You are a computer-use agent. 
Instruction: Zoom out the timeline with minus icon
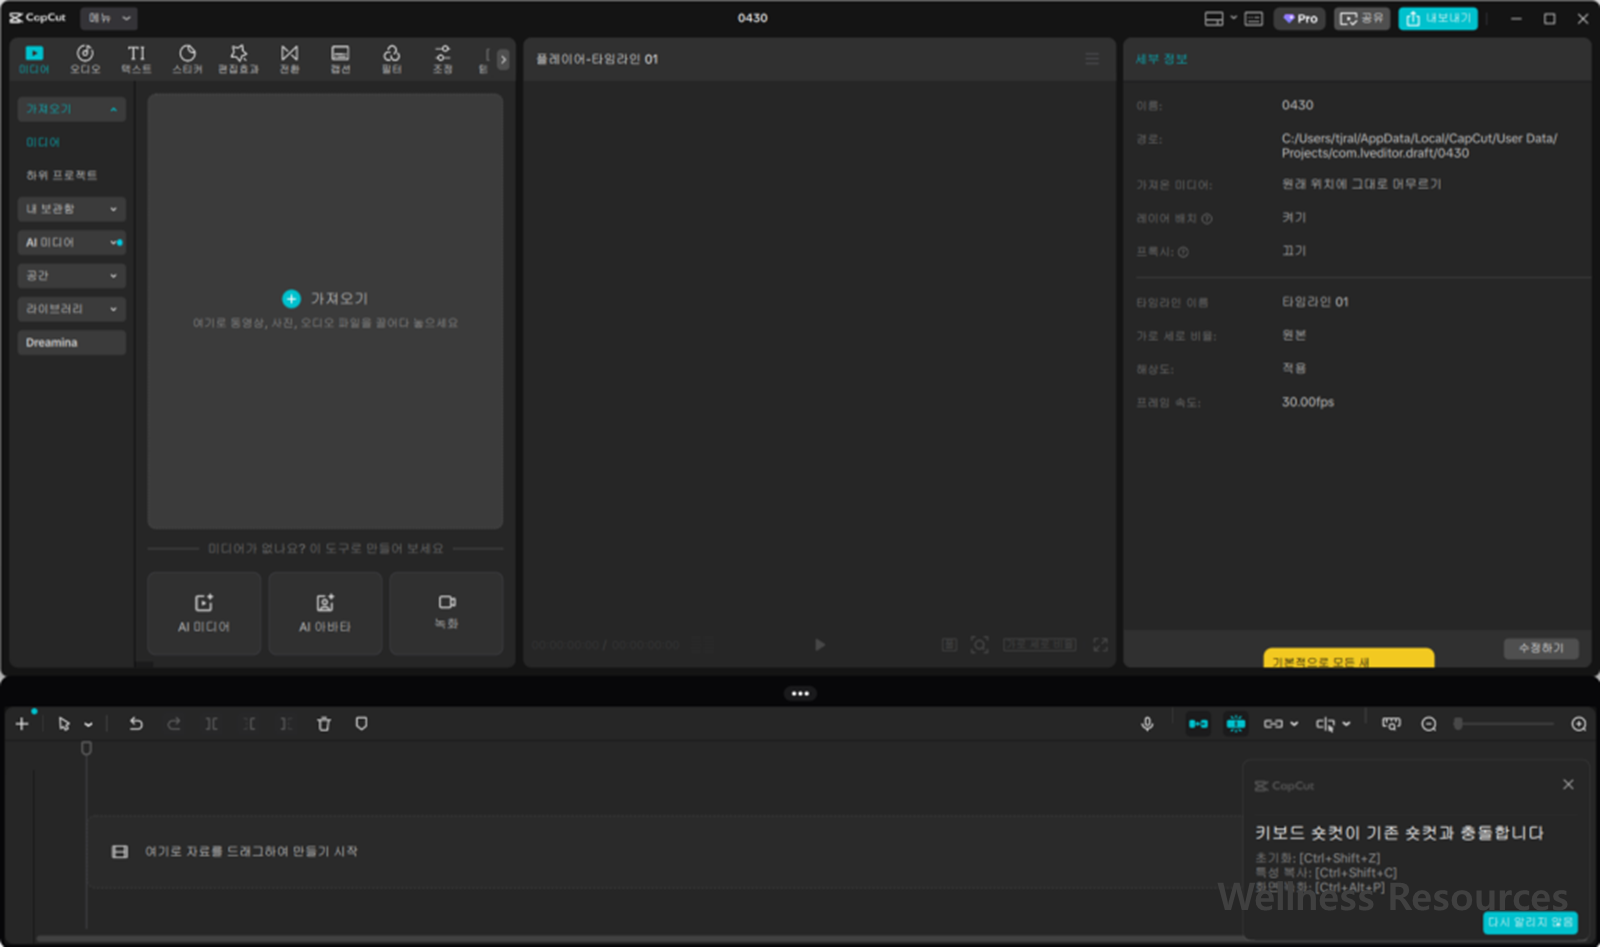(x=1429, y=724)
